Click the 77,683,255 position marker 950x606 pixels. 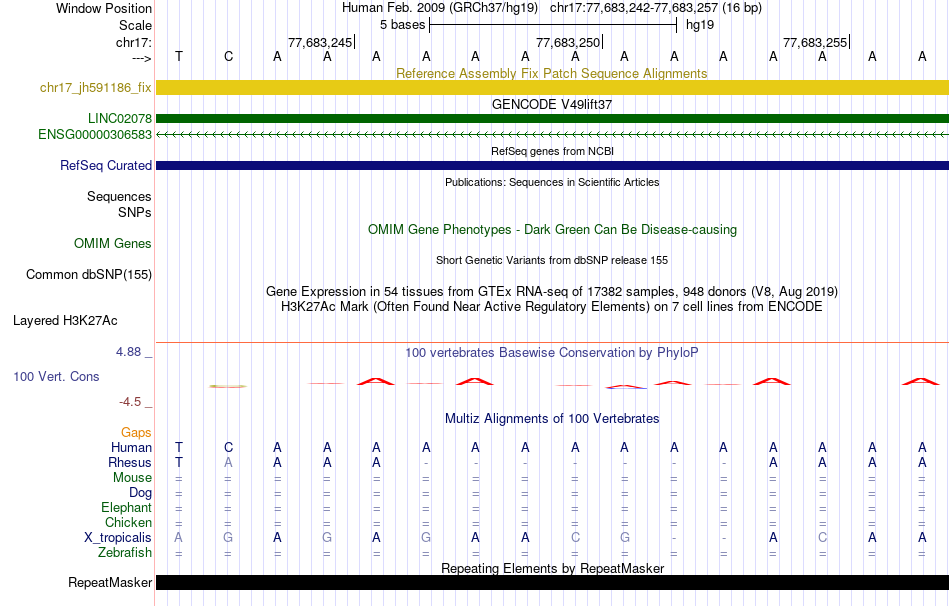pos(815,42)
